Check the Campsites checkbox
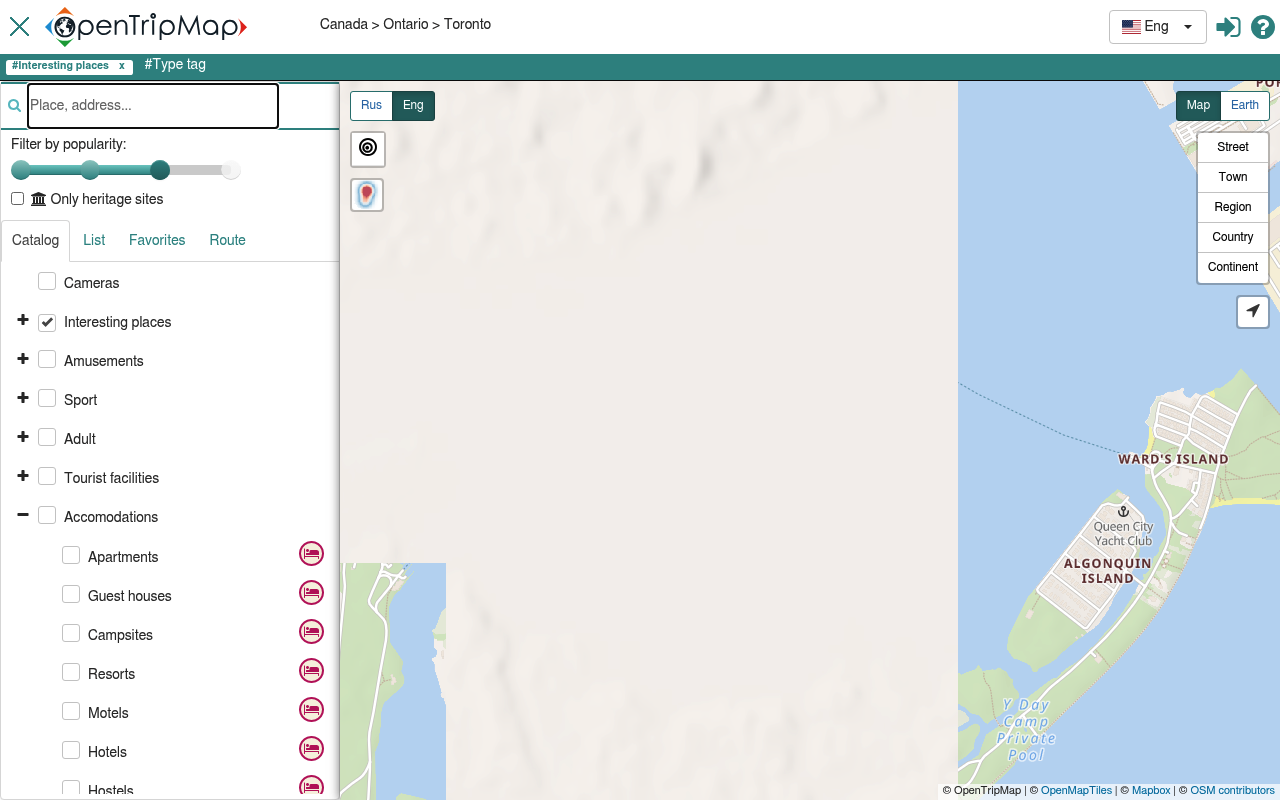 tap(71, 633)
